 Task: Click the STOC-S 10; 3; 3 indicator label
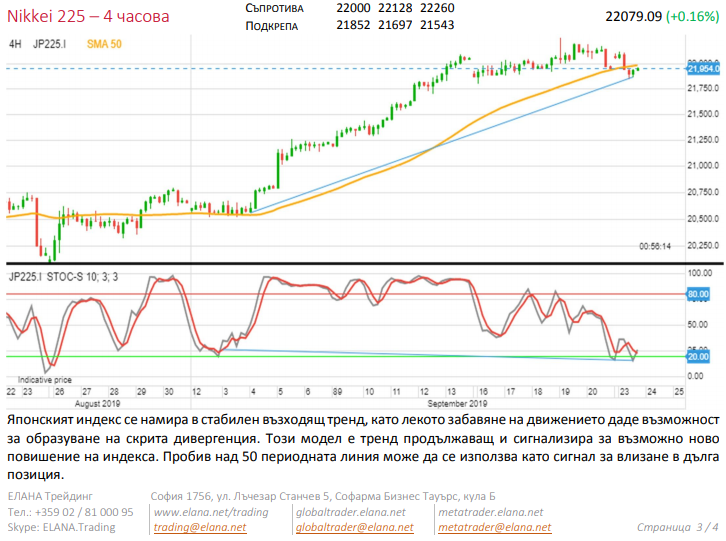82,277
